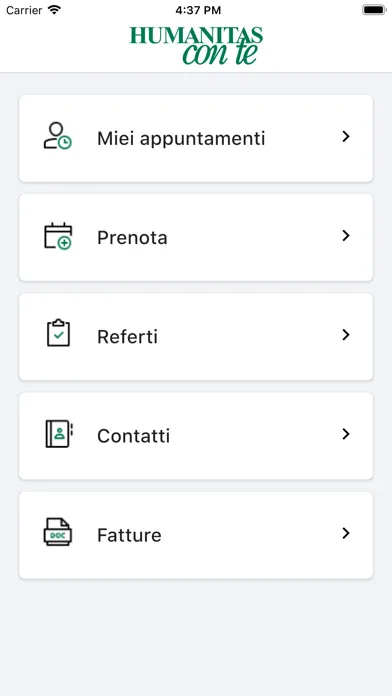Tap the address book Contatti icon
The width and height of the screenshot is (392, 696).
tap(59, 434)
